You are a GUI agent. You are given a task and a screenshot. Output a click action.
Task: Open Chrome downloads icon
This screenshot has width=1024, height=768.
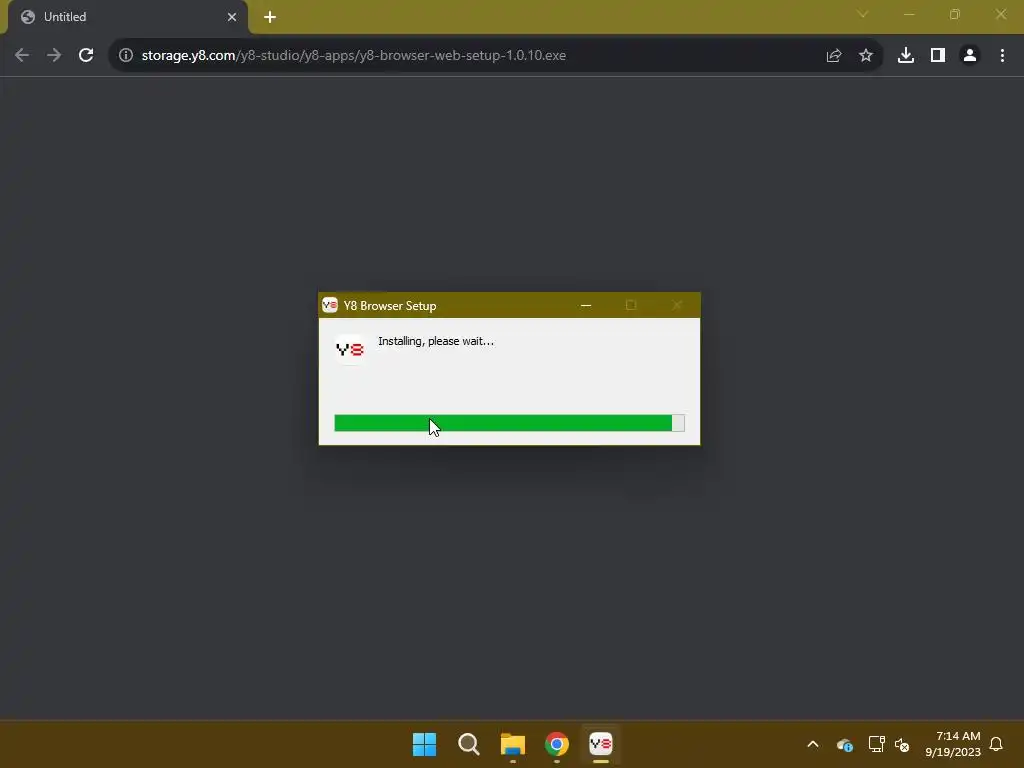[x=906, y=56]
